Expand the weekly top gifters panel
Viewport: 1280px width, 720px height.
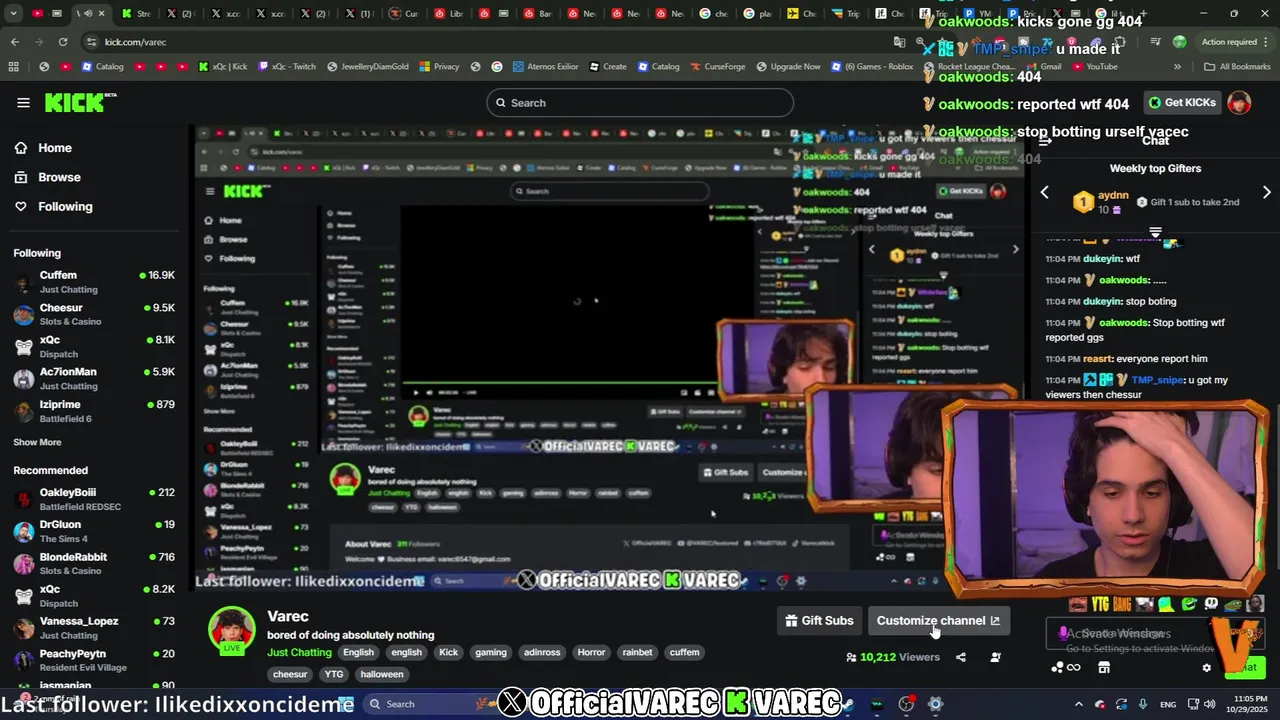[1155, 232]
